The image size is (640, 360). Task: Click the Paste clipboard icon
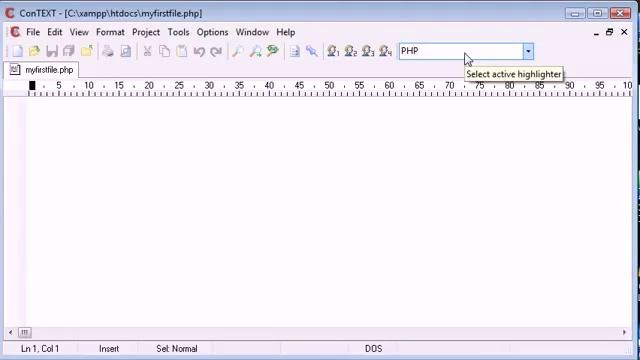click(x=182, y=51)
